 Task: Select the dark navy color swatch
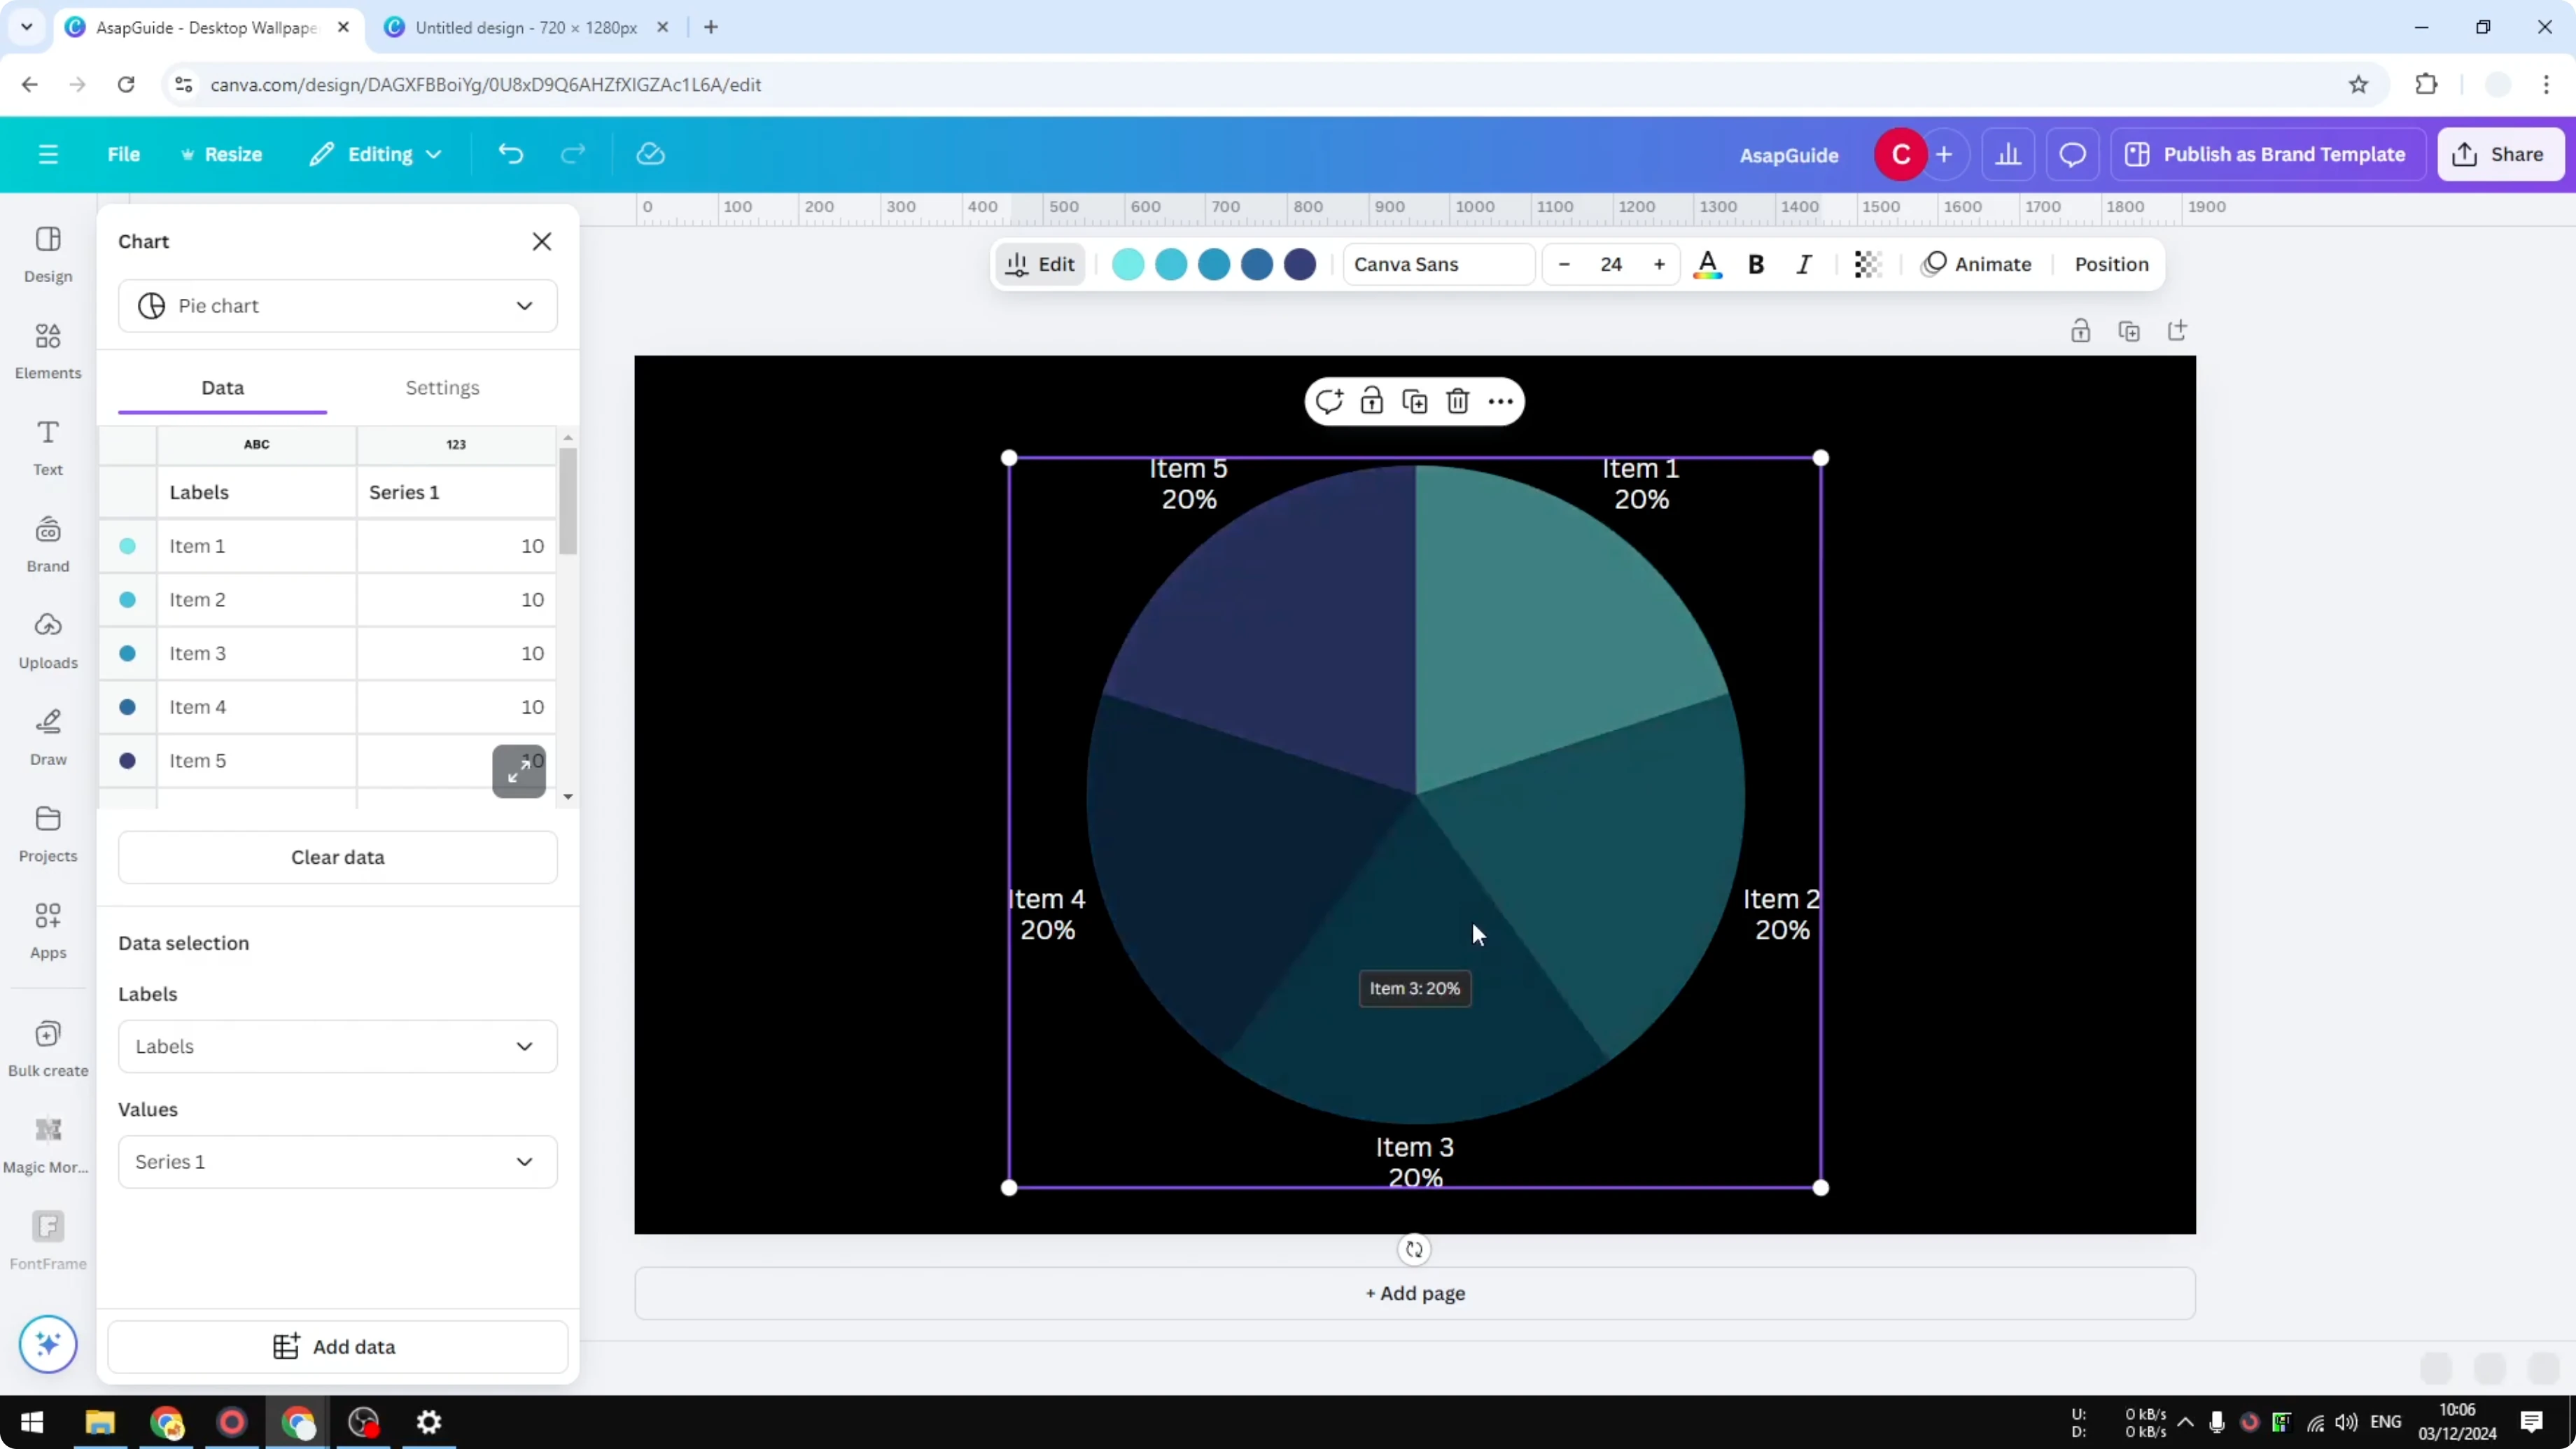click(1299, 264)
